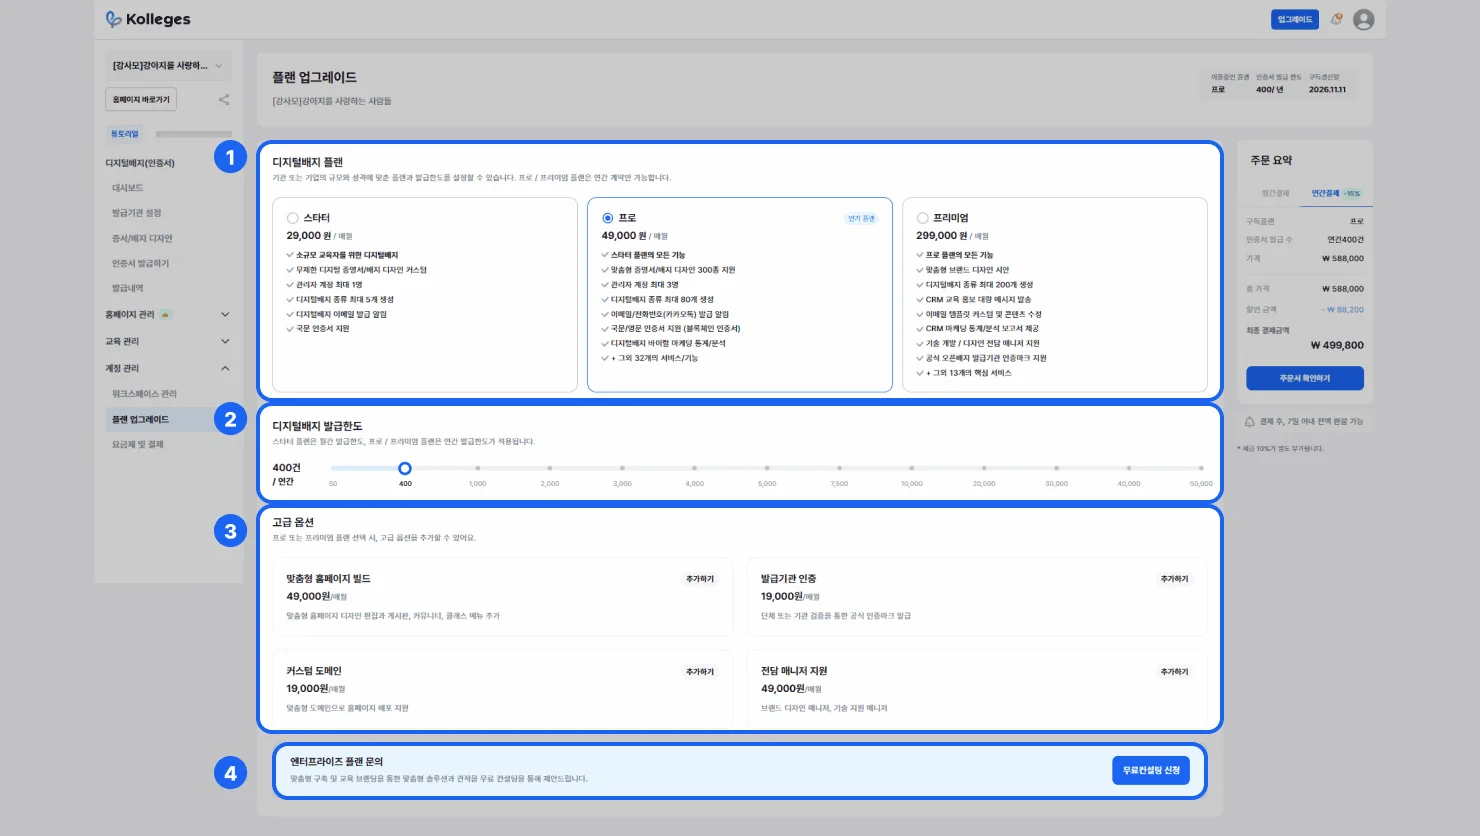
Task: Click the 주문서 확인하기 button
Action: tap(1304, 378)
